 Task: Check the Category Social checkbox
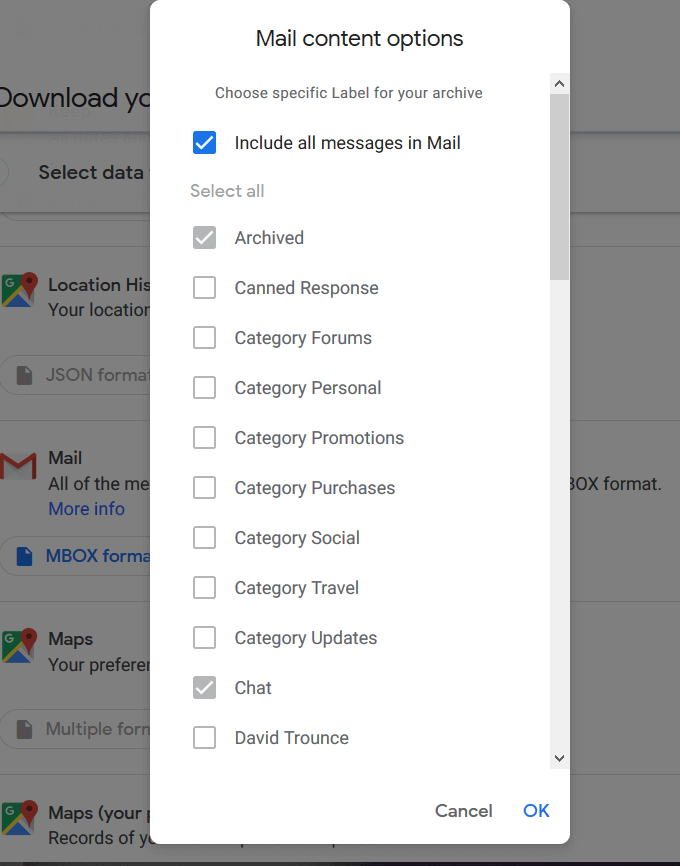(204, 538)
